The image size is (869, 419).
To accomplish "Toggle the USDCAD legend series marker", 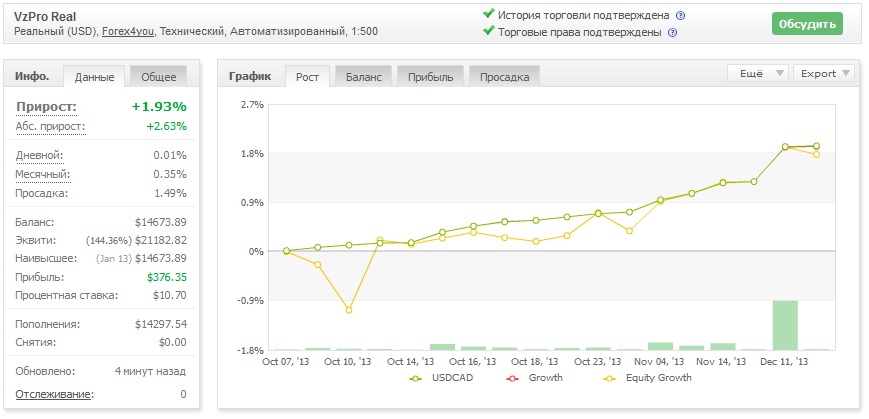I will [416, 379].
